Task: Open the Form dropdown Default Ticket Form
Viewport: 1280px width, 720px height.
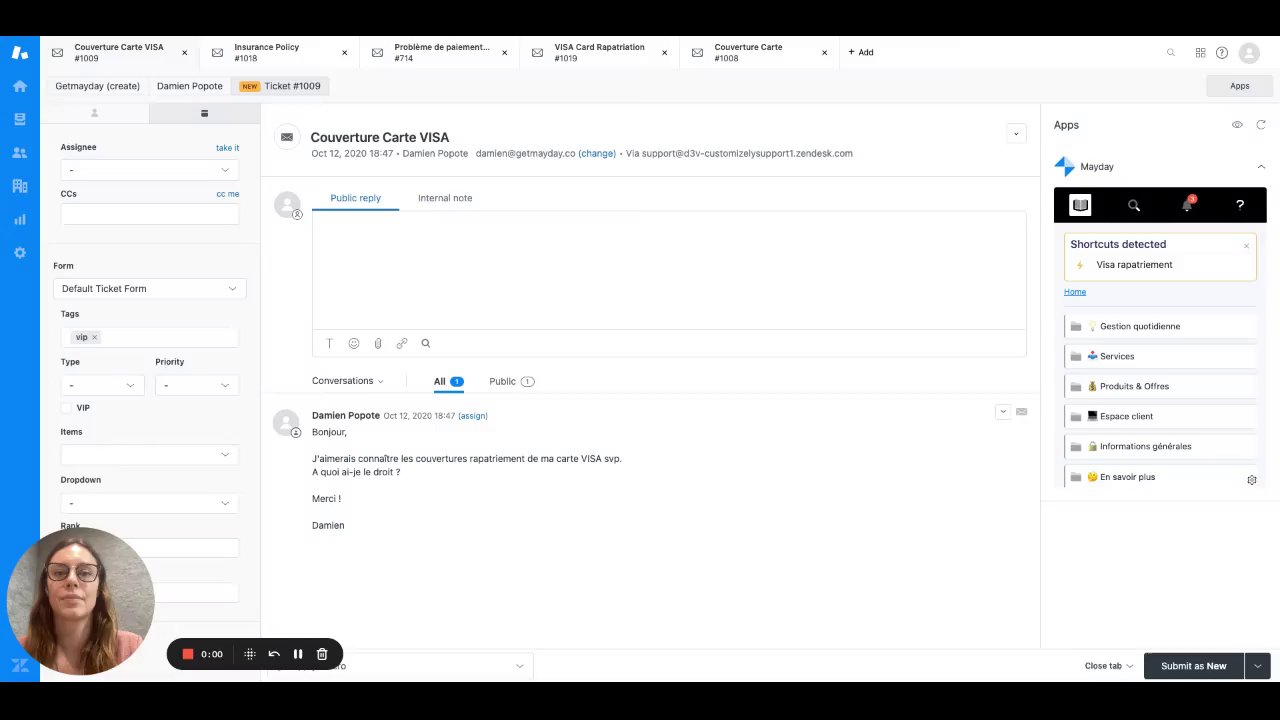Action: point(150,289)
